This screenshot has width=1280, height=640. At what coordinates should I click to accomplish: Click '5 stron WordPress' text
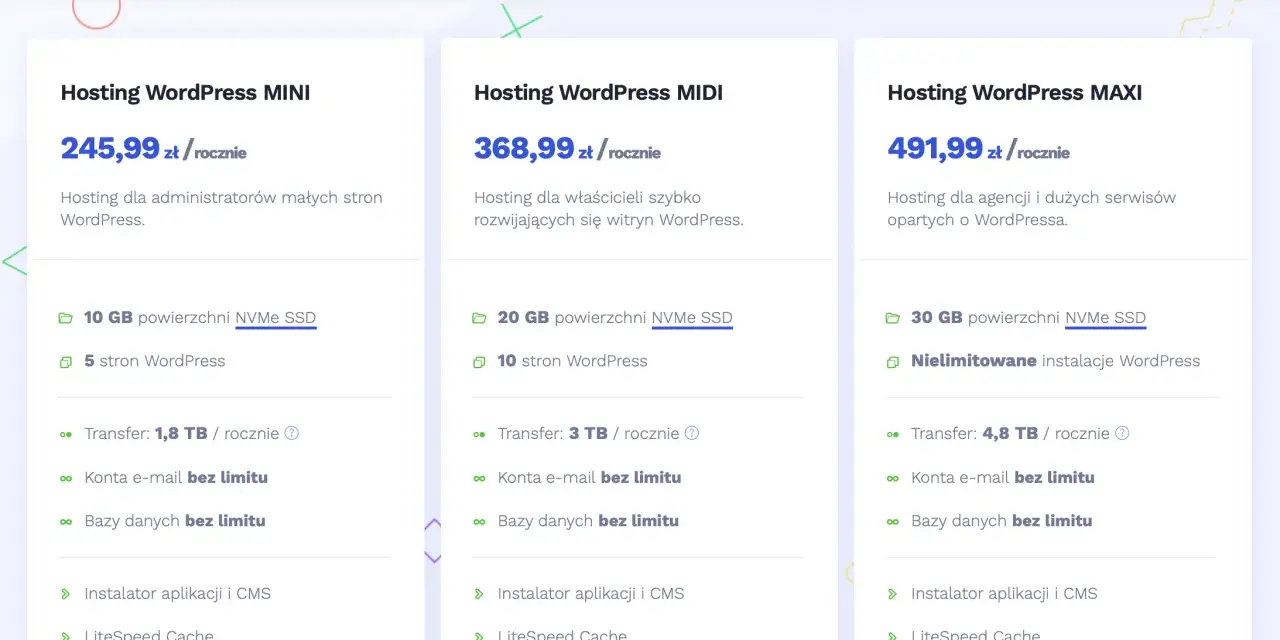tap(155, 361)
